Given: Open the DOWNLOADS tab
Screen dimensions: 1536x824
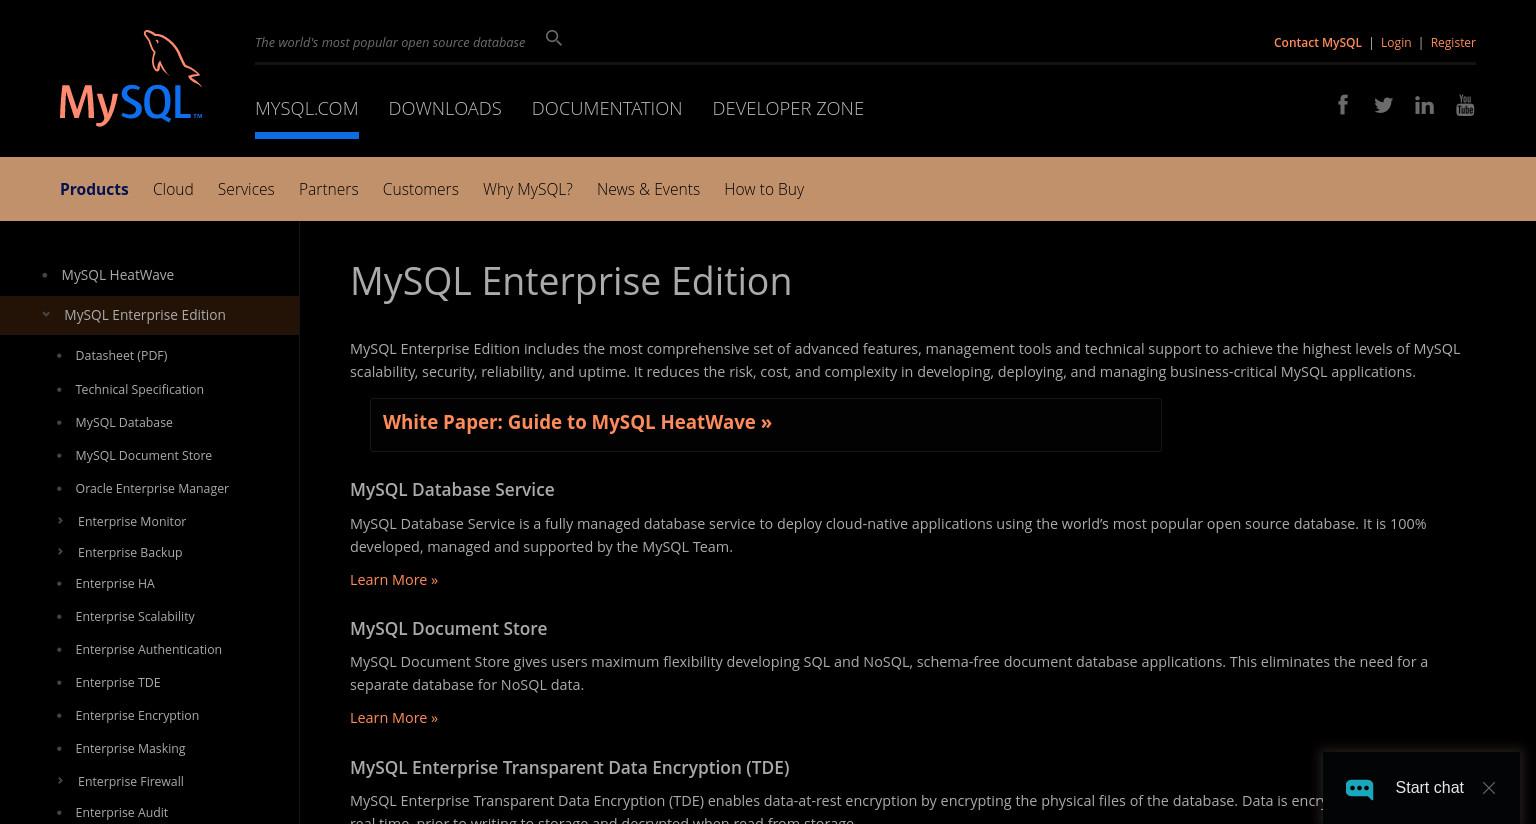Looking at the screenshot, I should pos(445,108).
